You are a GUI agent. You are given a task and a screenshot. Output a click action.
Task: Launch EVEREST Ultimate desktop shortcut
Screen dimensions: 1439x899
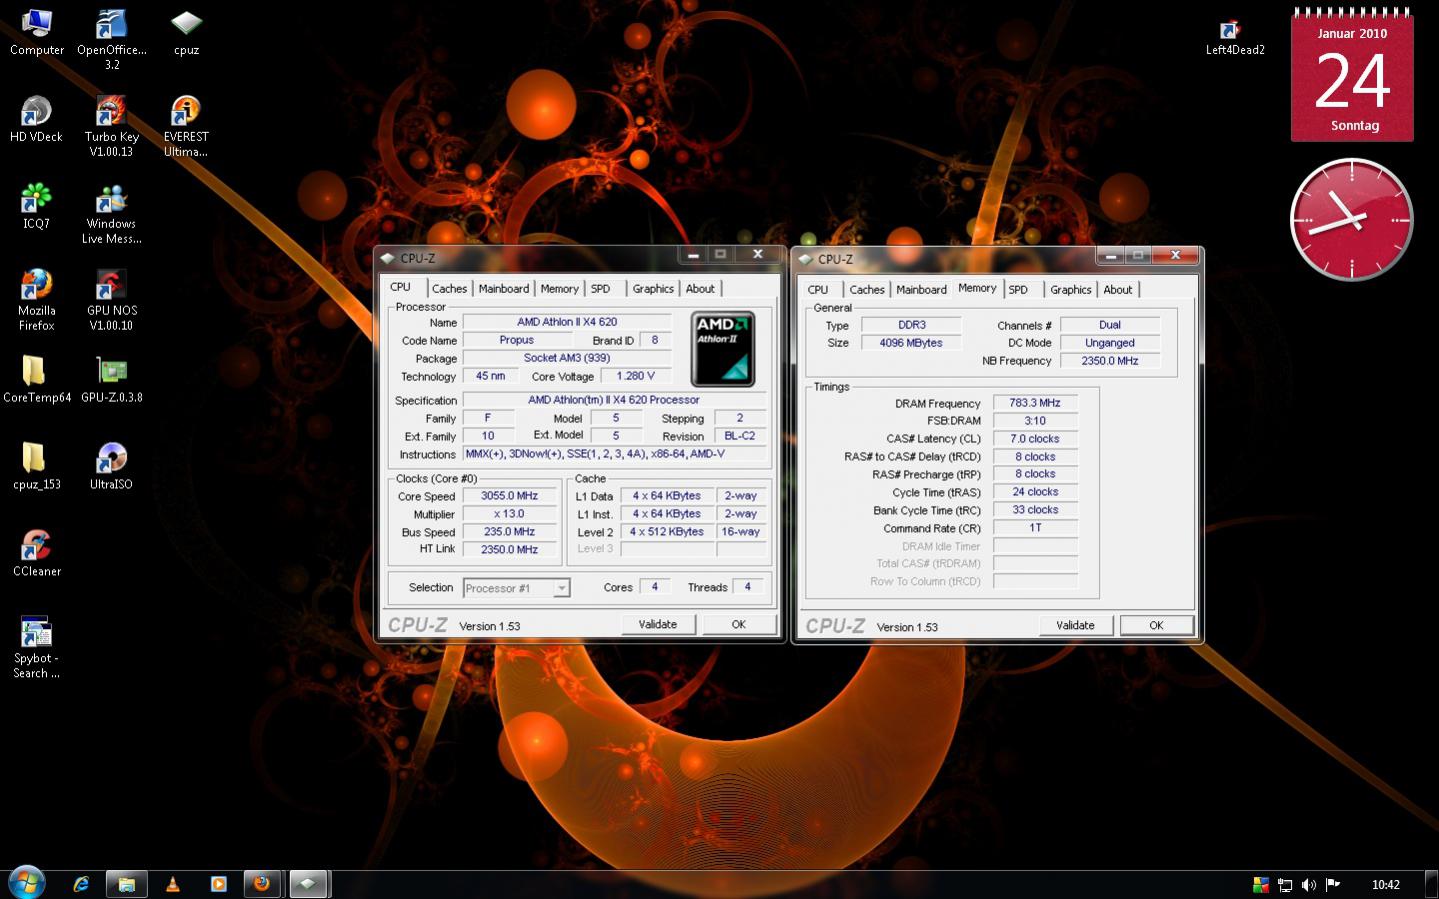point(186,126)
